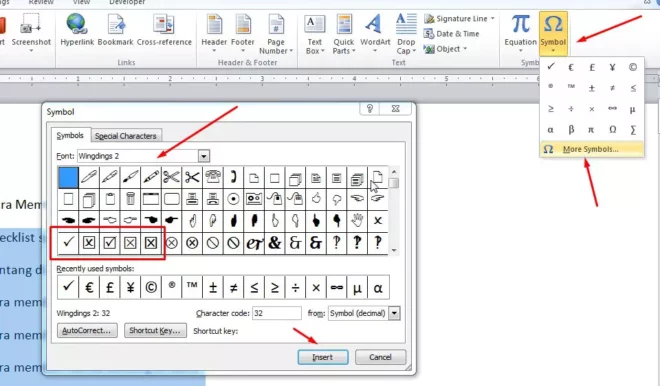This screenshot has width=660, height=386.
Task: Choose the trademark sign in Recently used symbols
Action: click(x=192, y=288)
